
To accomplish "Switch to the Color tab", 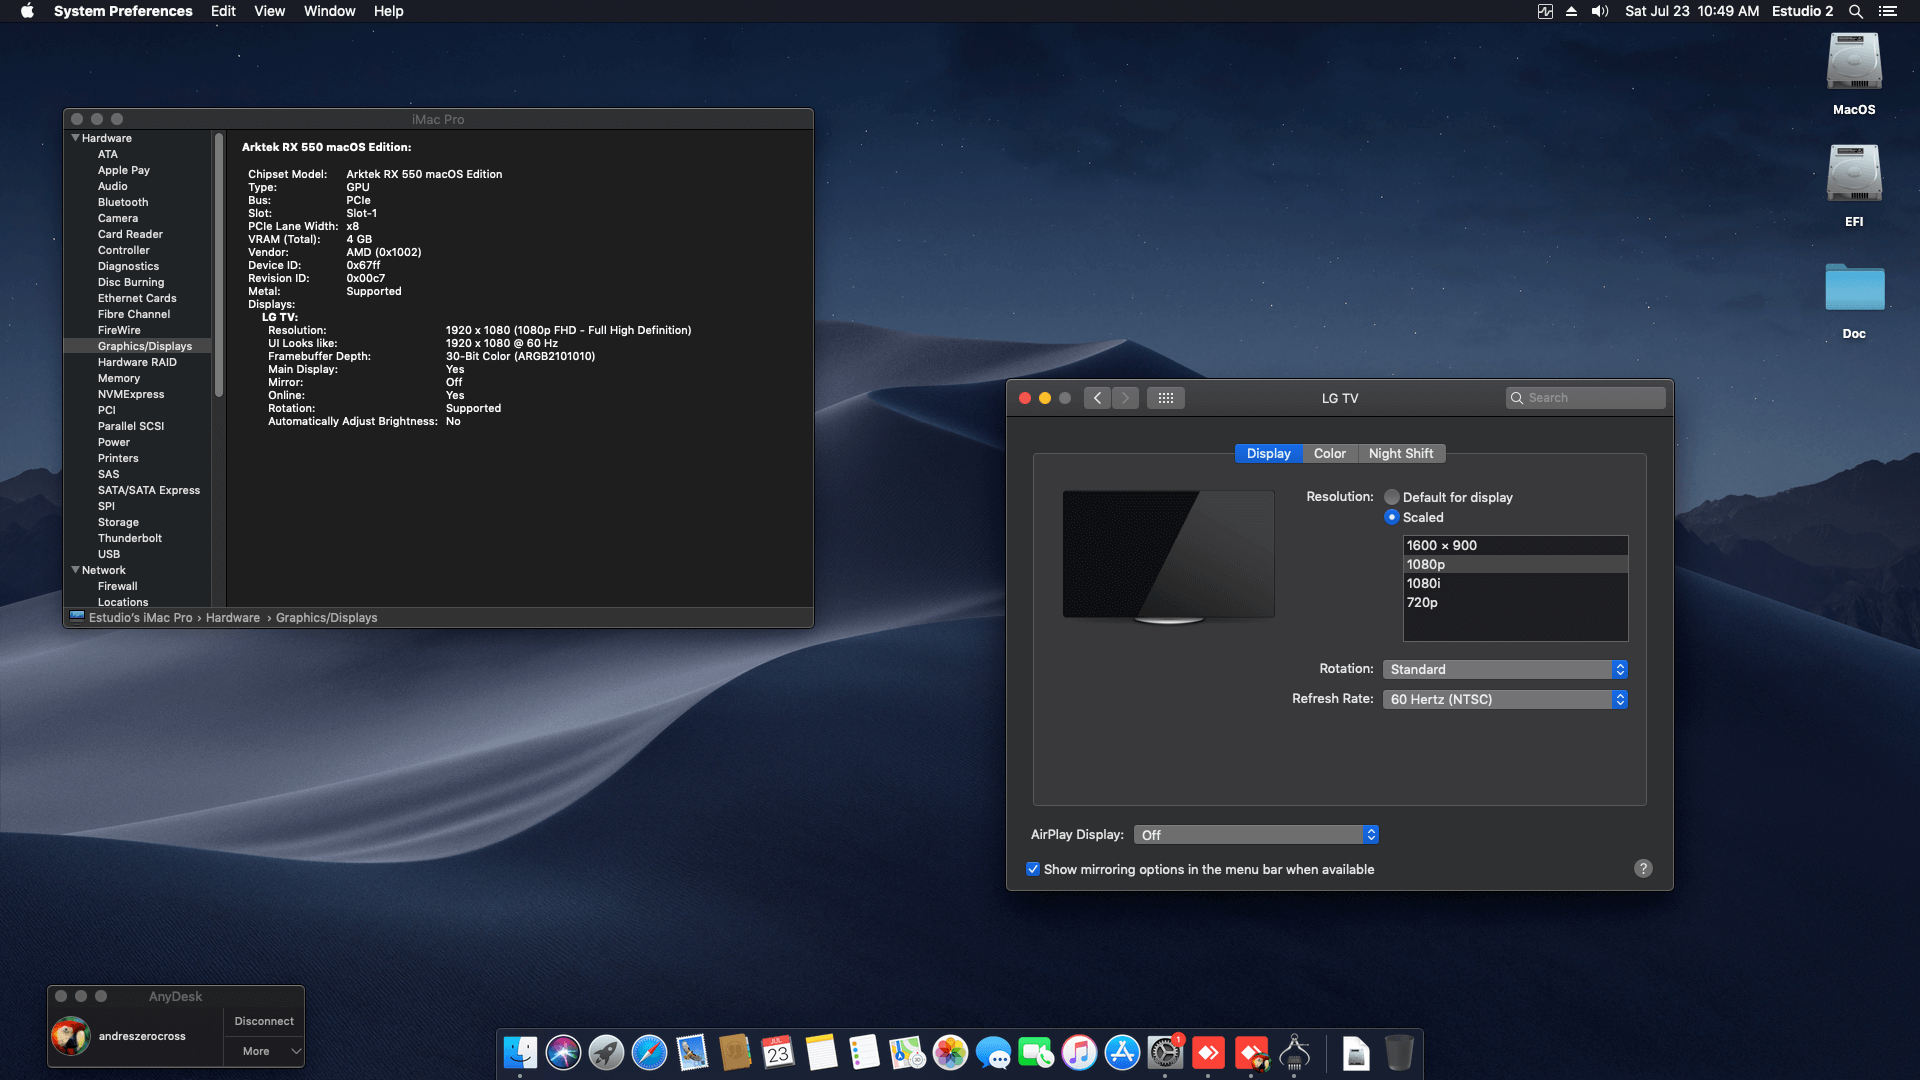I will point(1329,453).
